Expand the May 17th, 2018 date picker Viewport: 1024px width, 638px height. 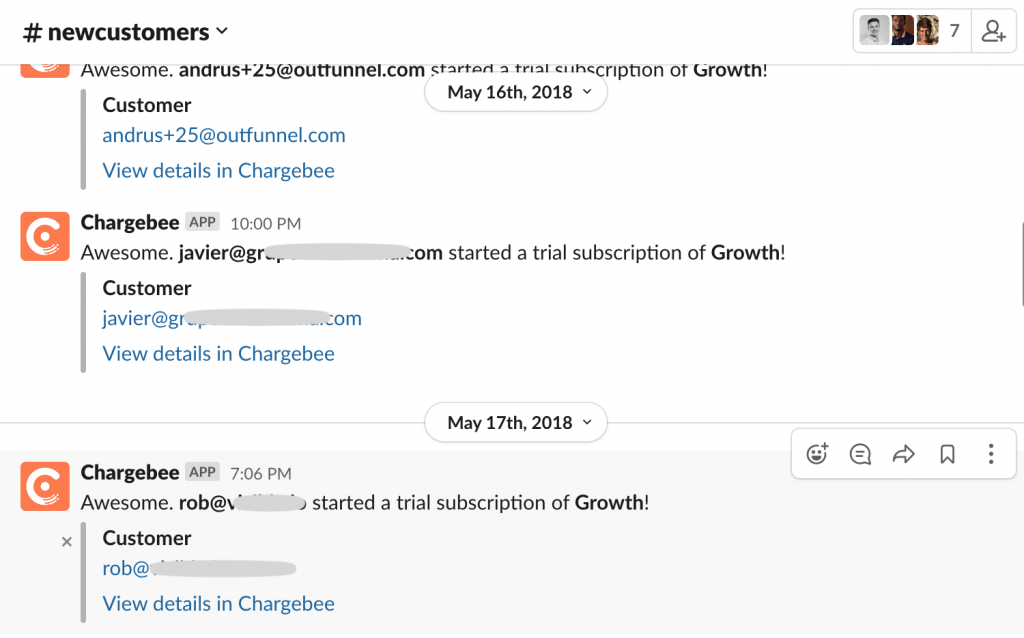[x=516, y=423]
